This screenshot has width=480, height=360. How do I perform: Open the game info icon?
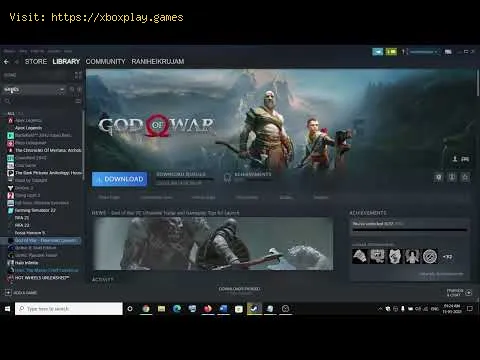click(x=452, y=177)
